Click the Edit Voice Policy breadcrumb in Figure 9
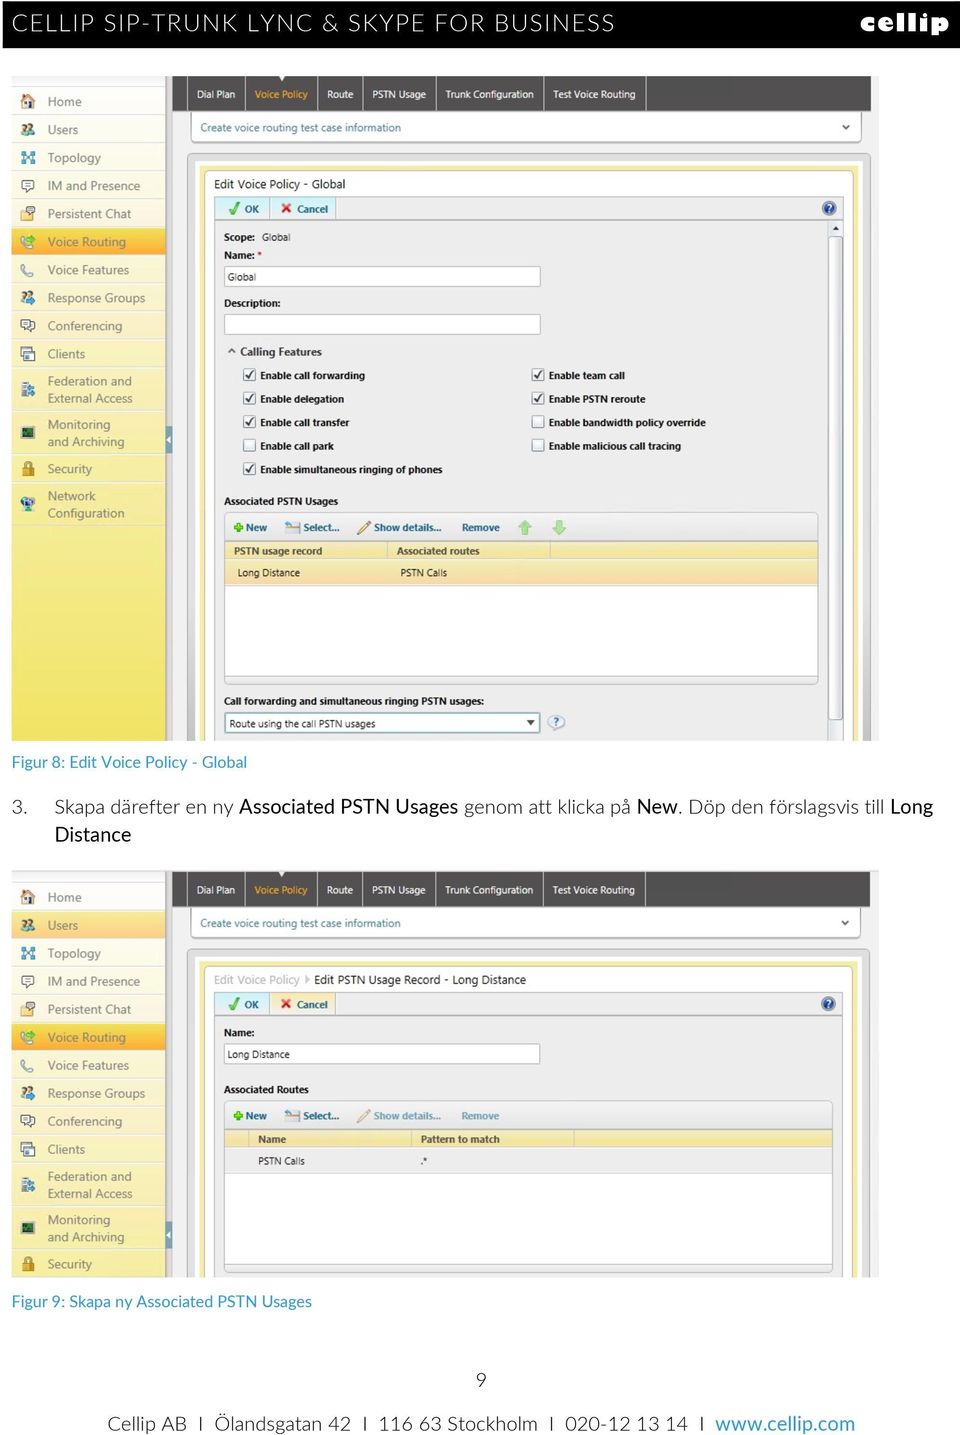 click(256, 980)
